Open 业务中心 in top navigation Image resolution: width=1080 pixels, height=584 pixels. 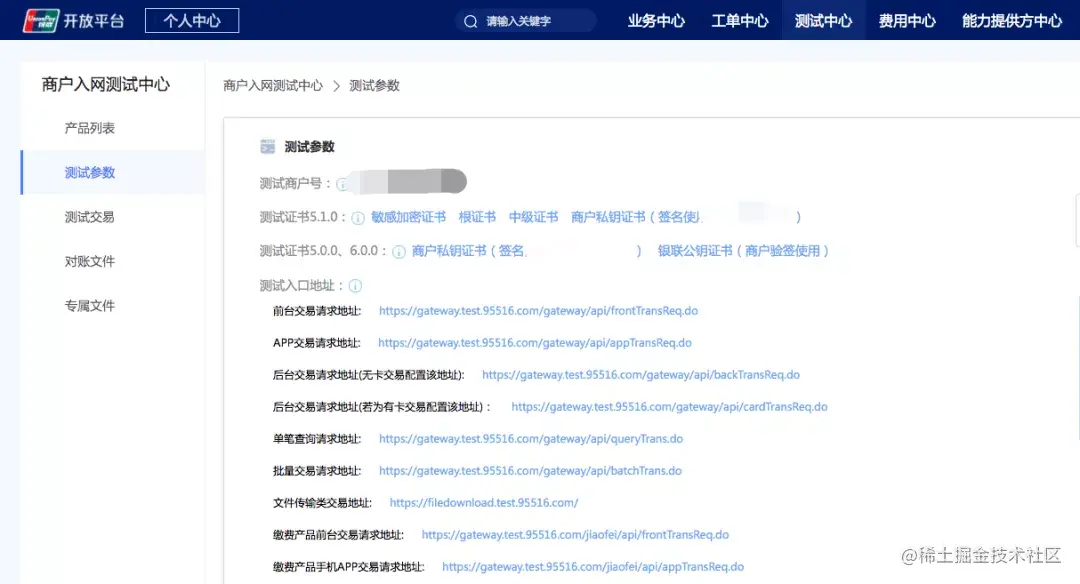coord(656,21)
